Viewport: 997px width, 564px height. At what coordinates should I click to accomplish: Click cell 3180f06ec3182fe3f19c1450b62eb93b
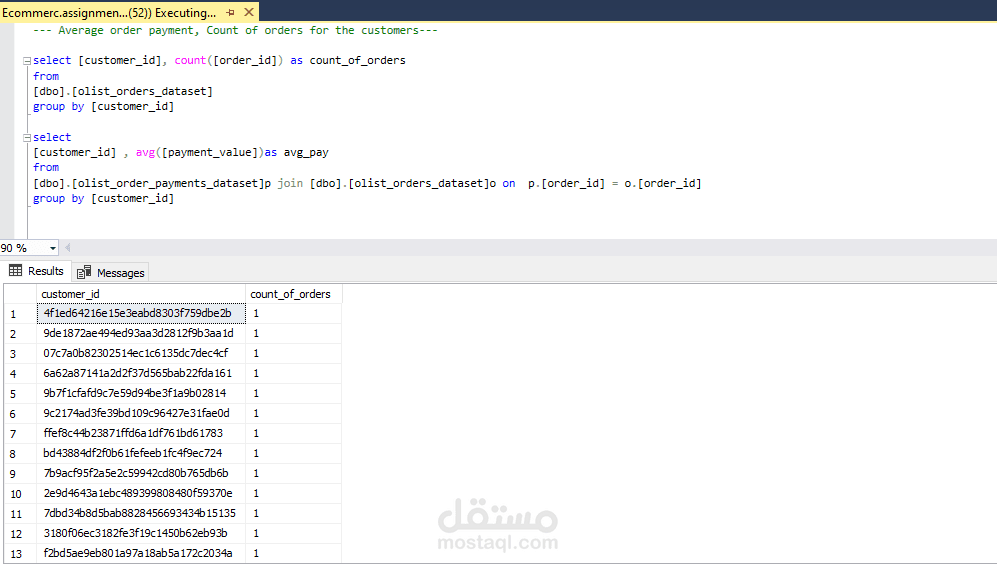141,533
